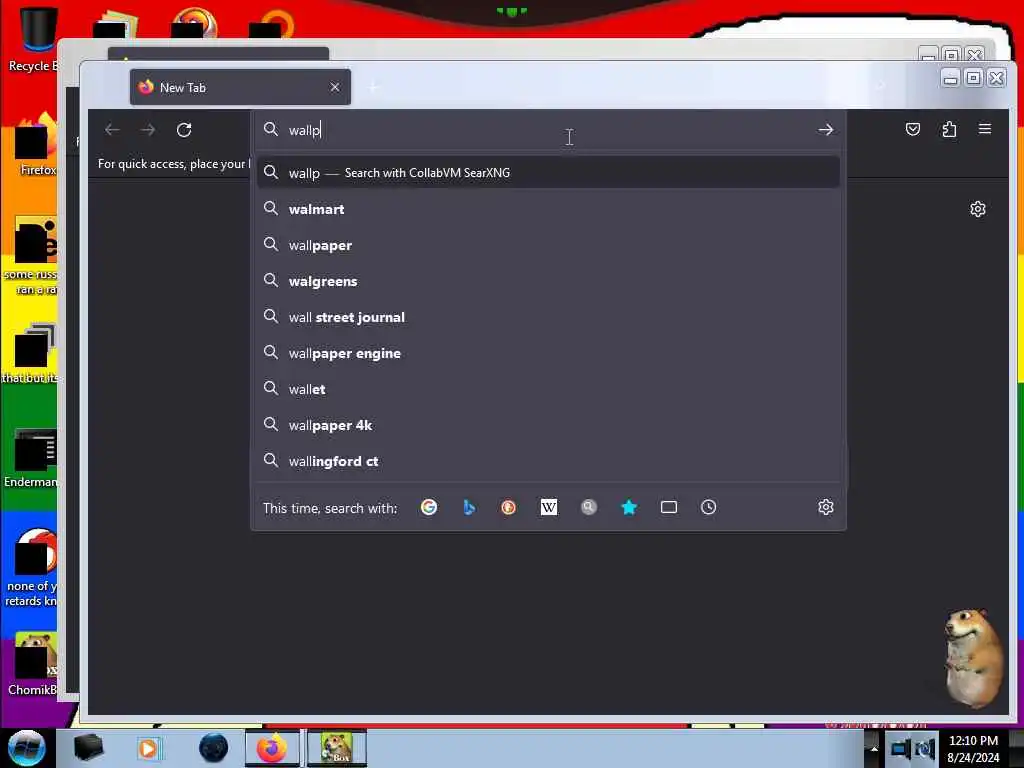This screenshot has height=768, width=1024.
Task: Open the Firefox hamburger menu
Action: point(985,129)
